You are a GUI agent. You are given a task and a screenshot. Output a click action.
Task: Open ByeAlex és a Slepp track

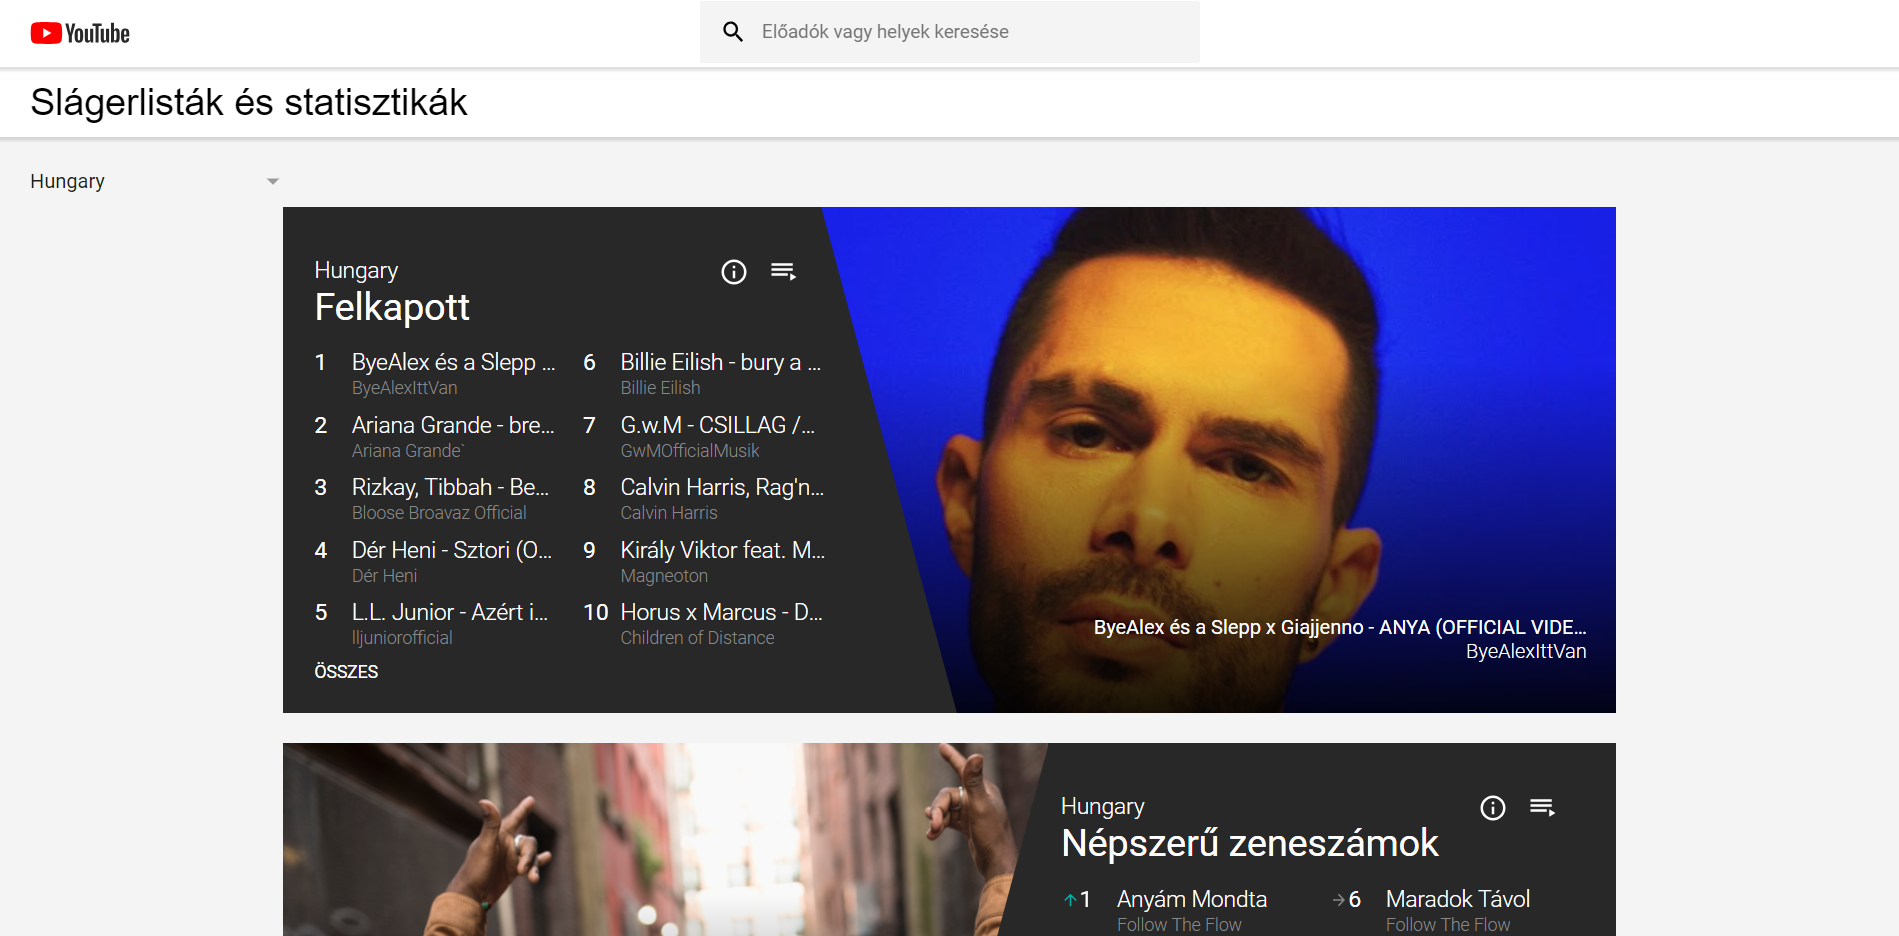click(452, 362)
